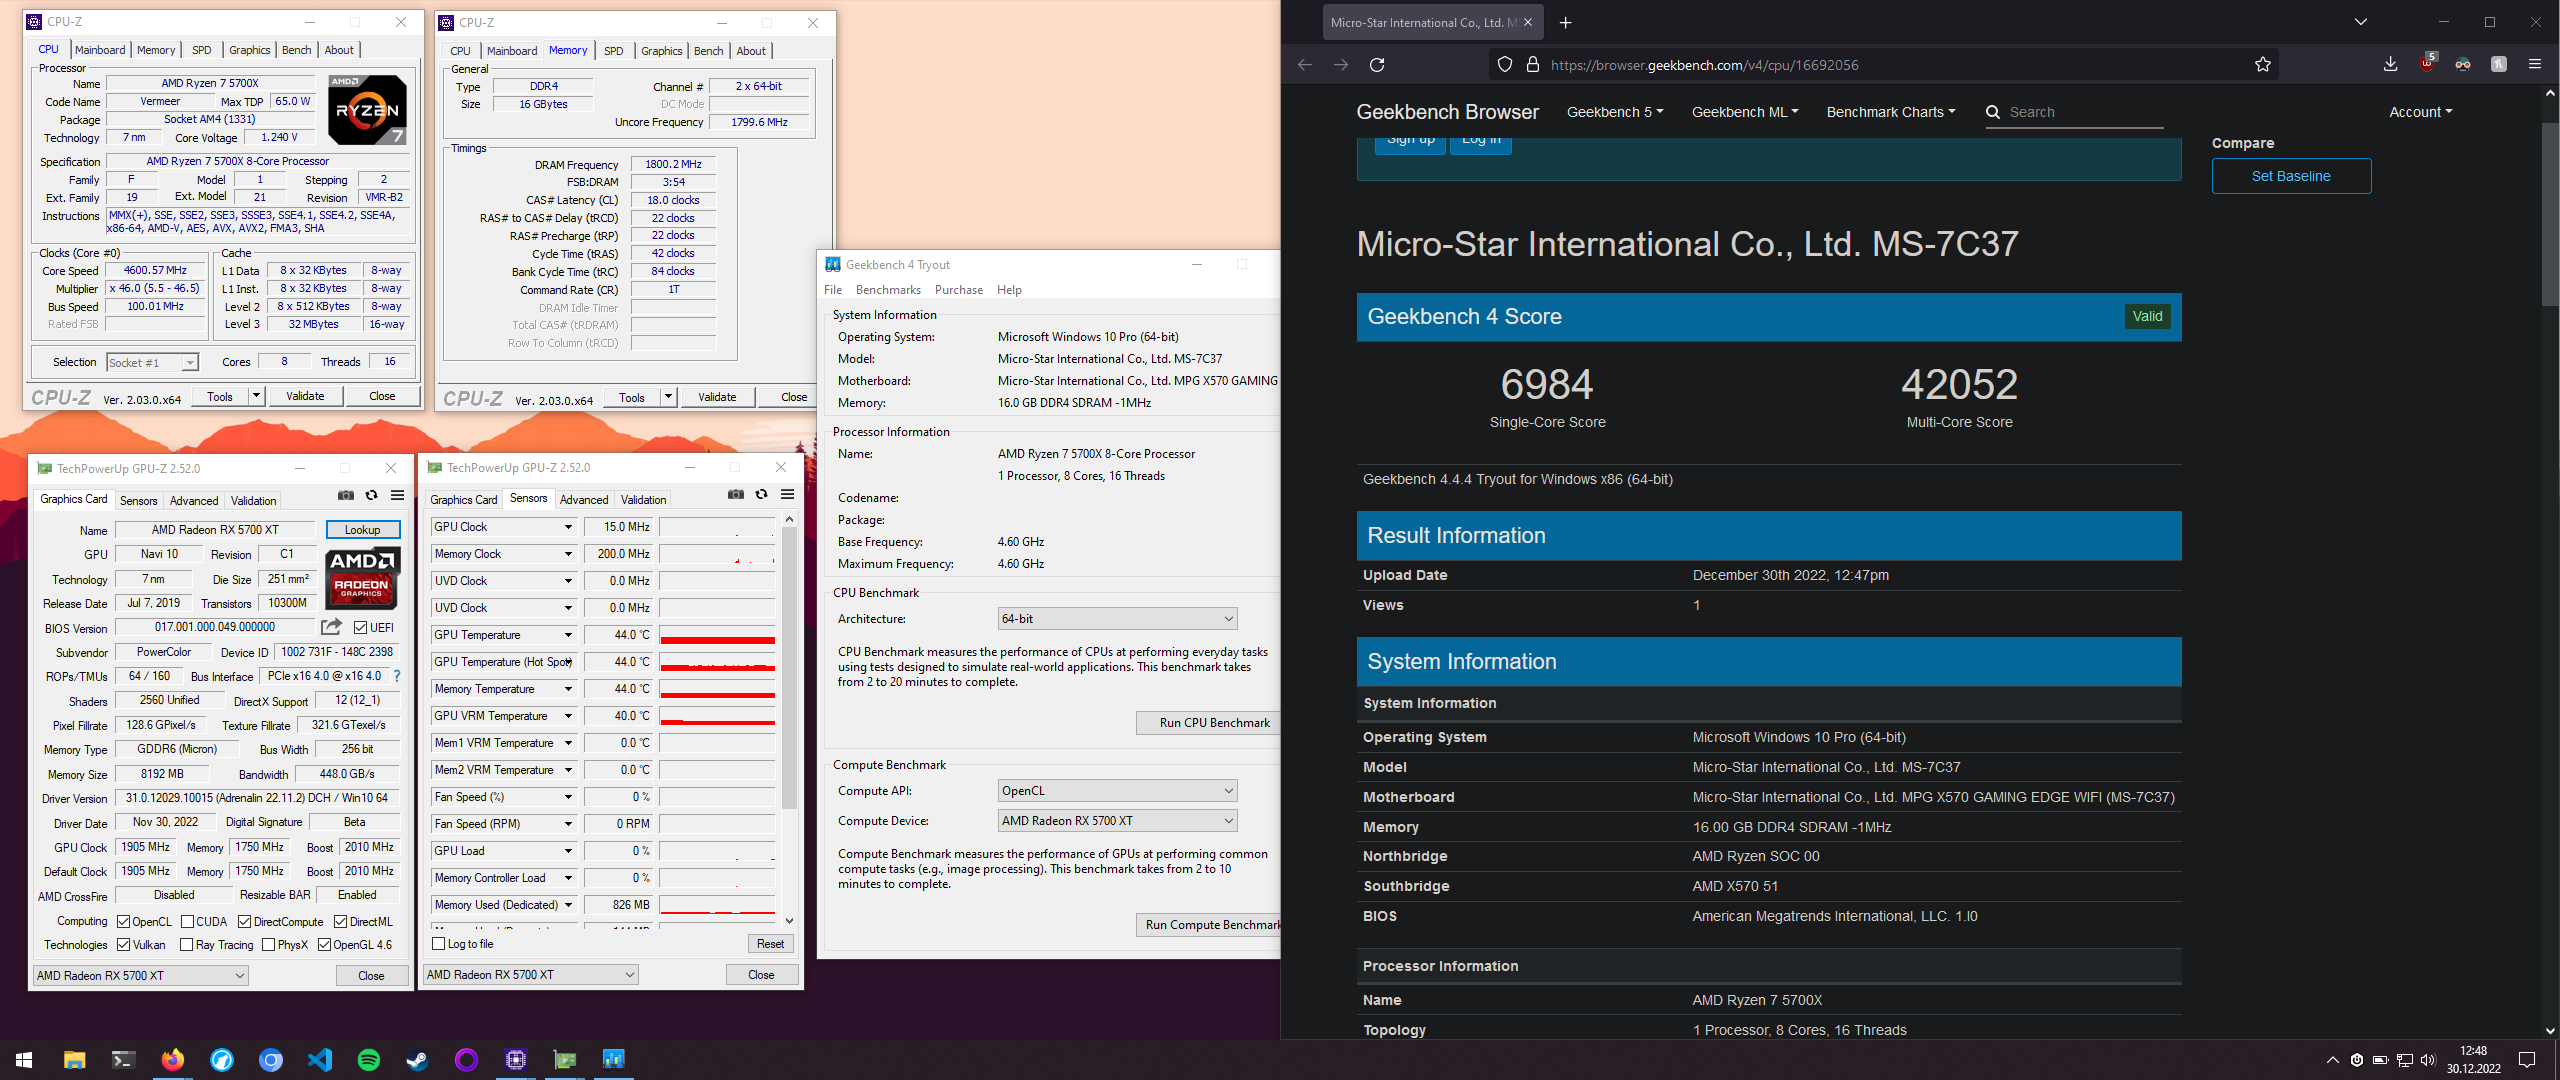Open Validation tab in GPU-Z Sensors window
The image size is (2560, 1080).
[x=644, y=500]
